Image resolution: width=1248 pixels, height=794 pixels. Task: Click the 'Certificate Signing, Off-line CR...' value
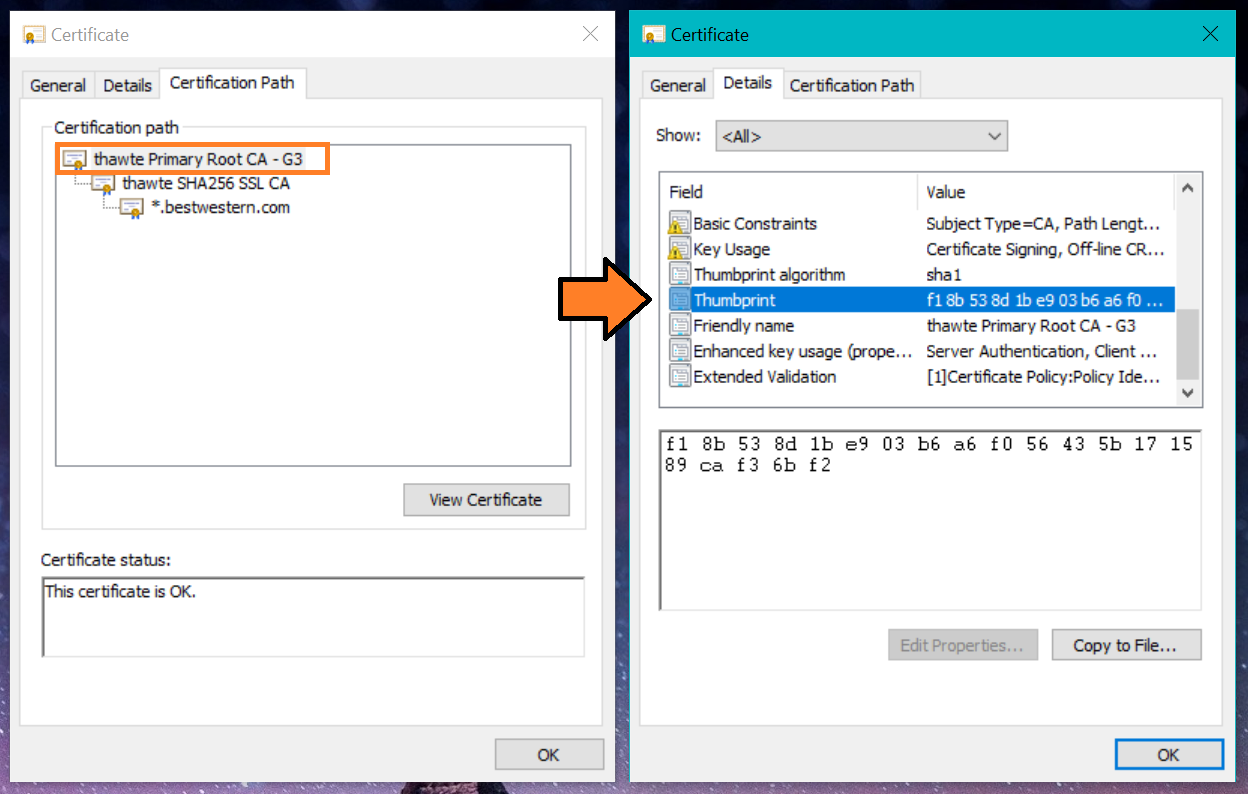click(1046, 249)
